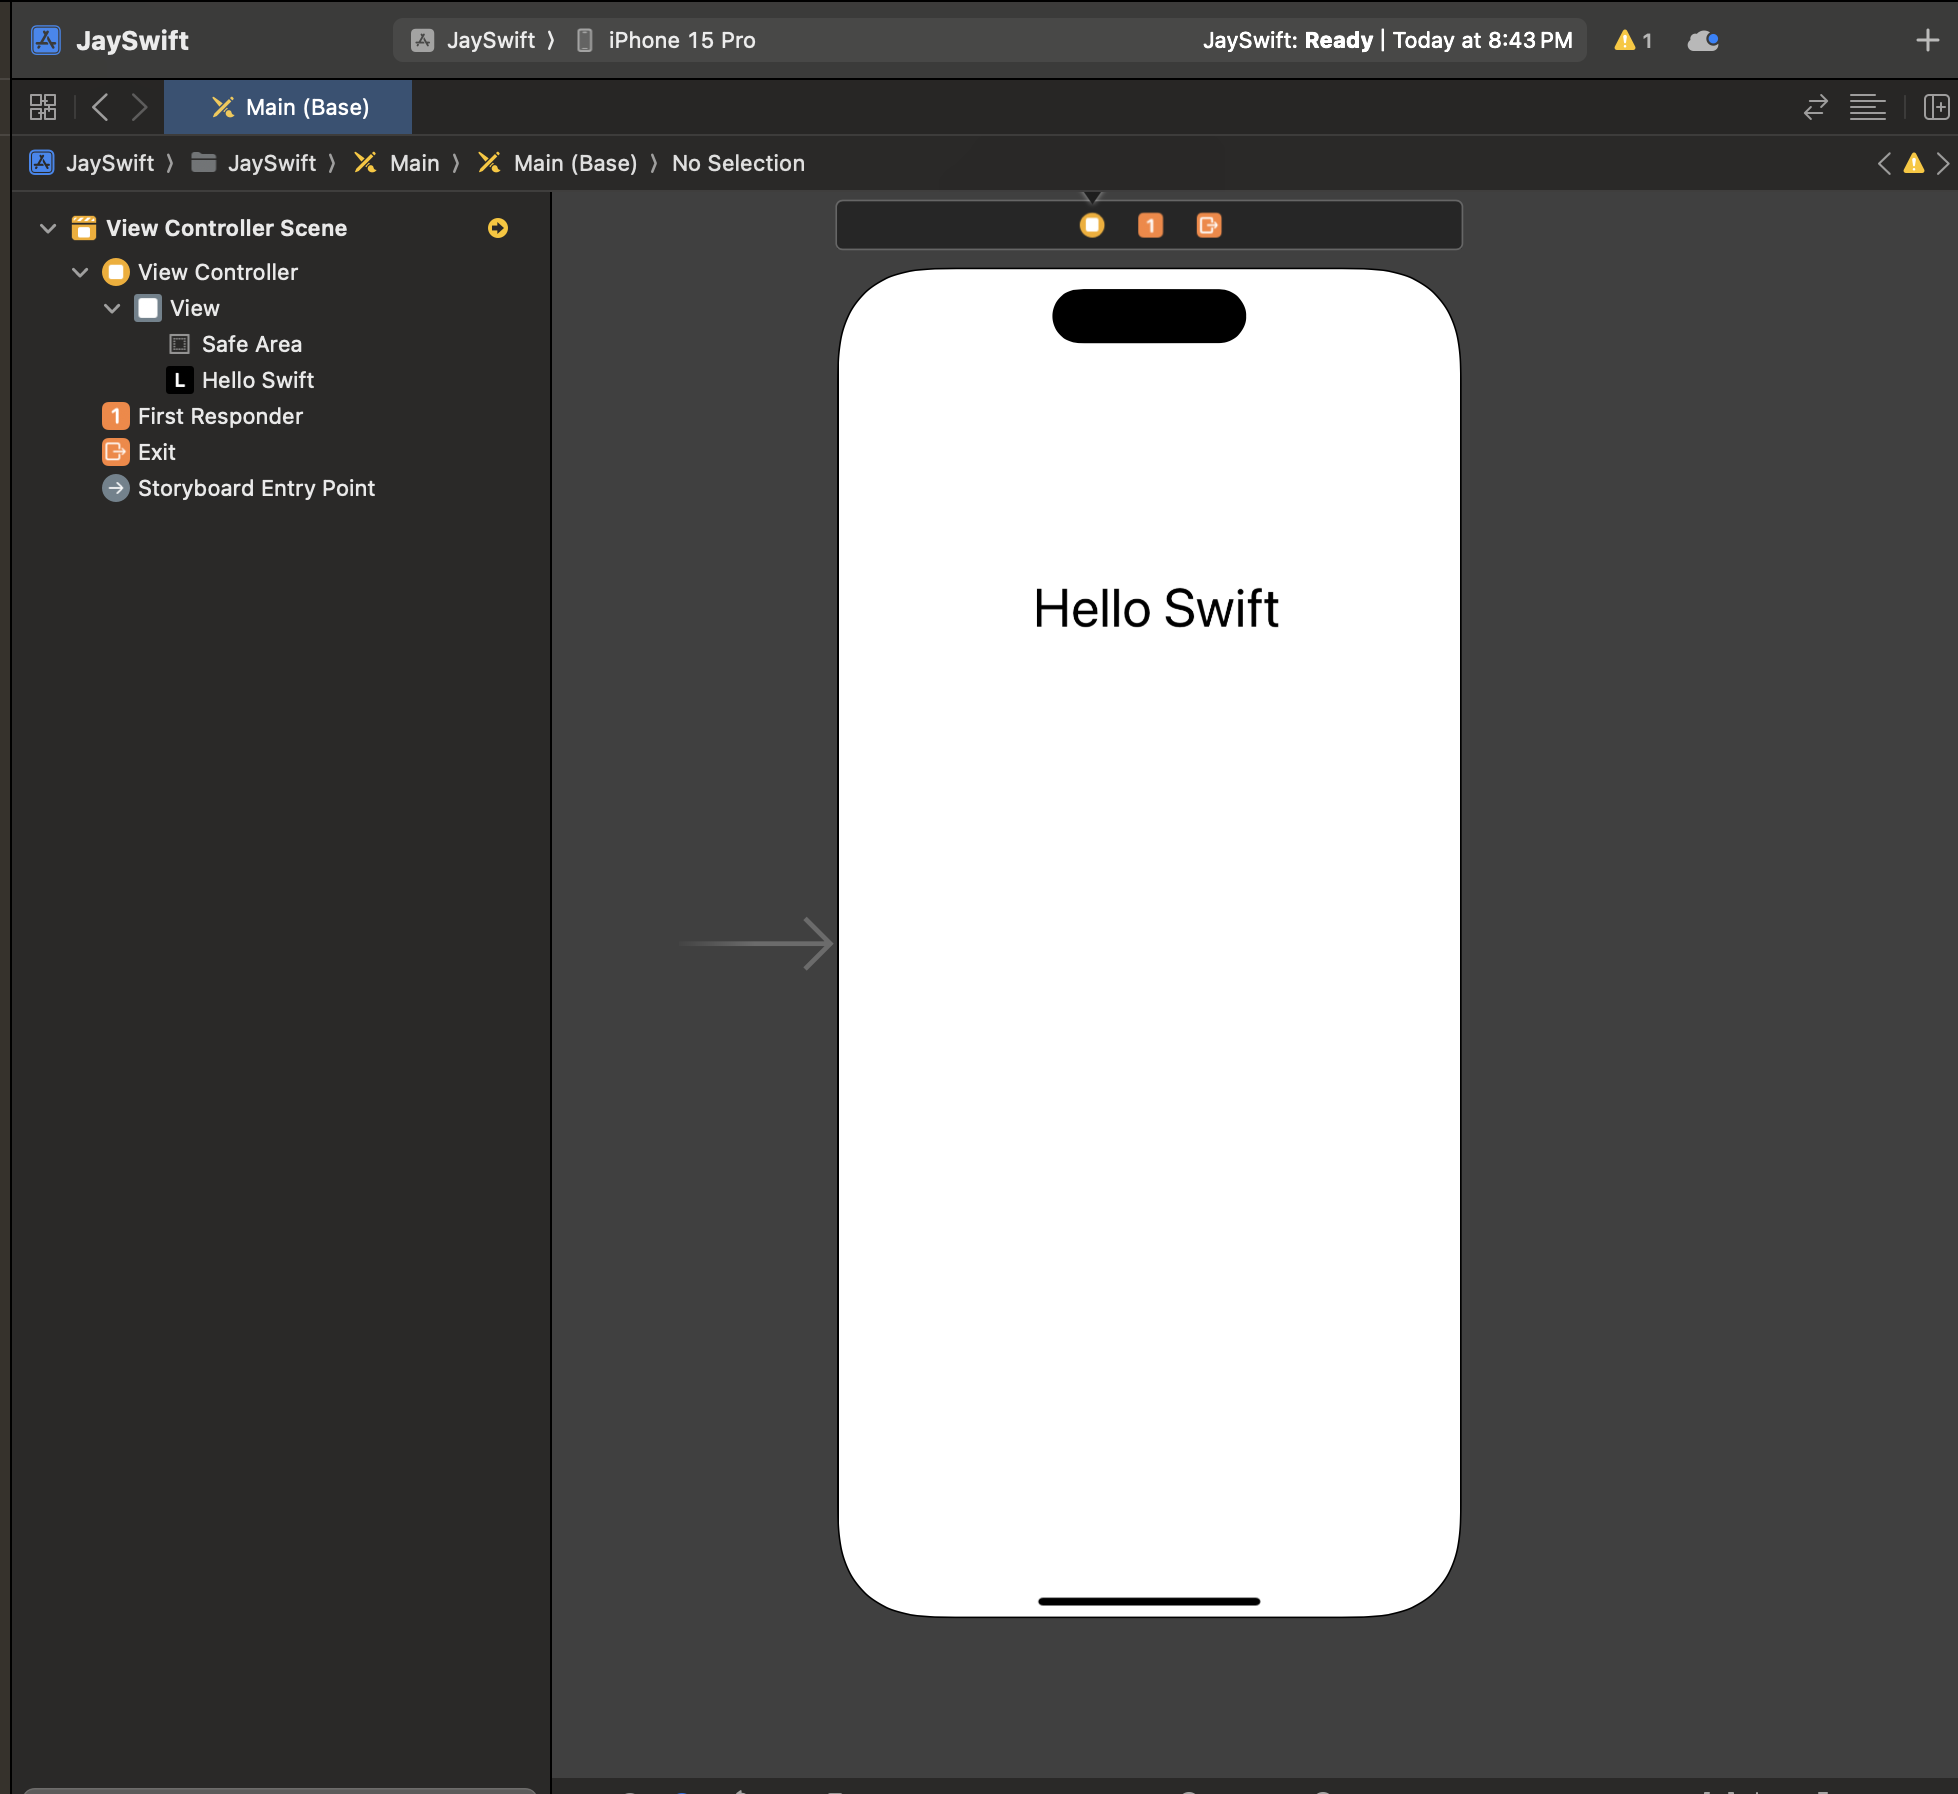Click the editor review swap arrows icon
Image resolution: width=1958 pixels, height=1794 pixels.
(x=1815, y=107)
